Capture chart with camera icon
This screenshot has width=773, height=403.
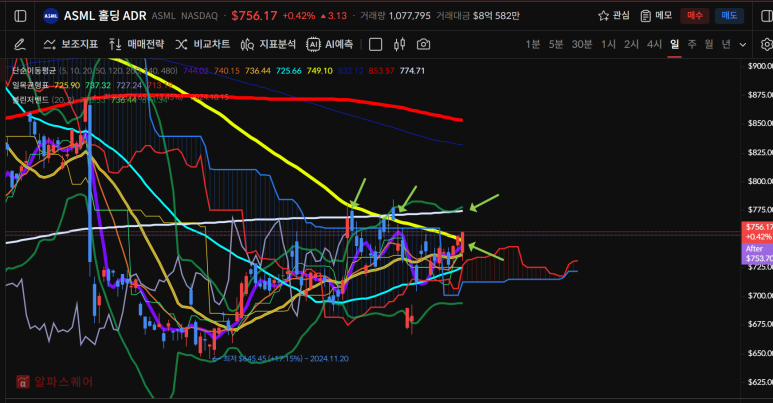423,44
